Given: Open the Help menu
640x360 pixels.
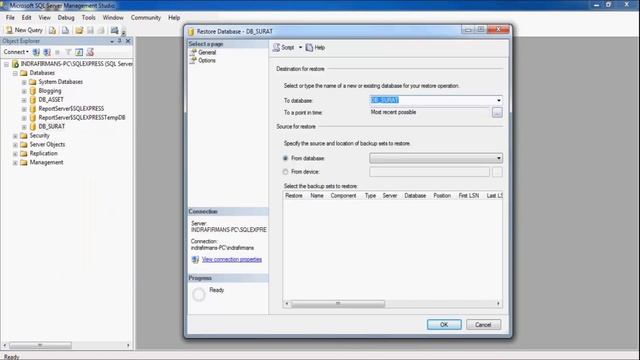Looking at the screenshot, I should click(x=174, y=18).
